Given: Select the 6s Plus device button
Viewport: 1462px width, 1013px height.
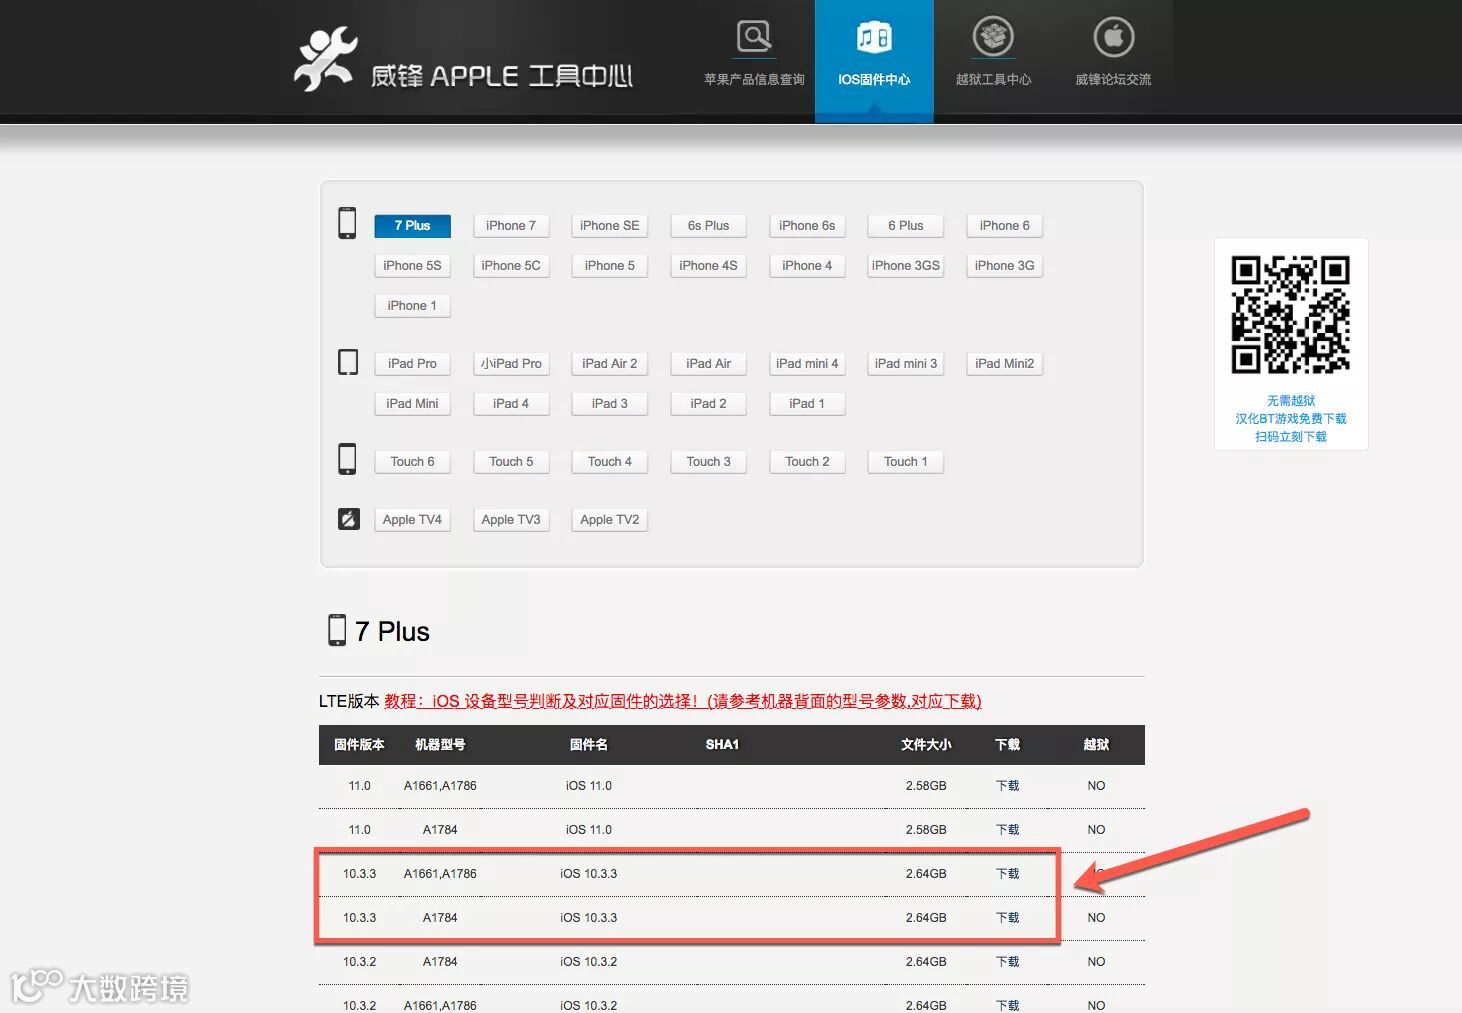Looking at the screenshot, I should [x=709, y=226].
